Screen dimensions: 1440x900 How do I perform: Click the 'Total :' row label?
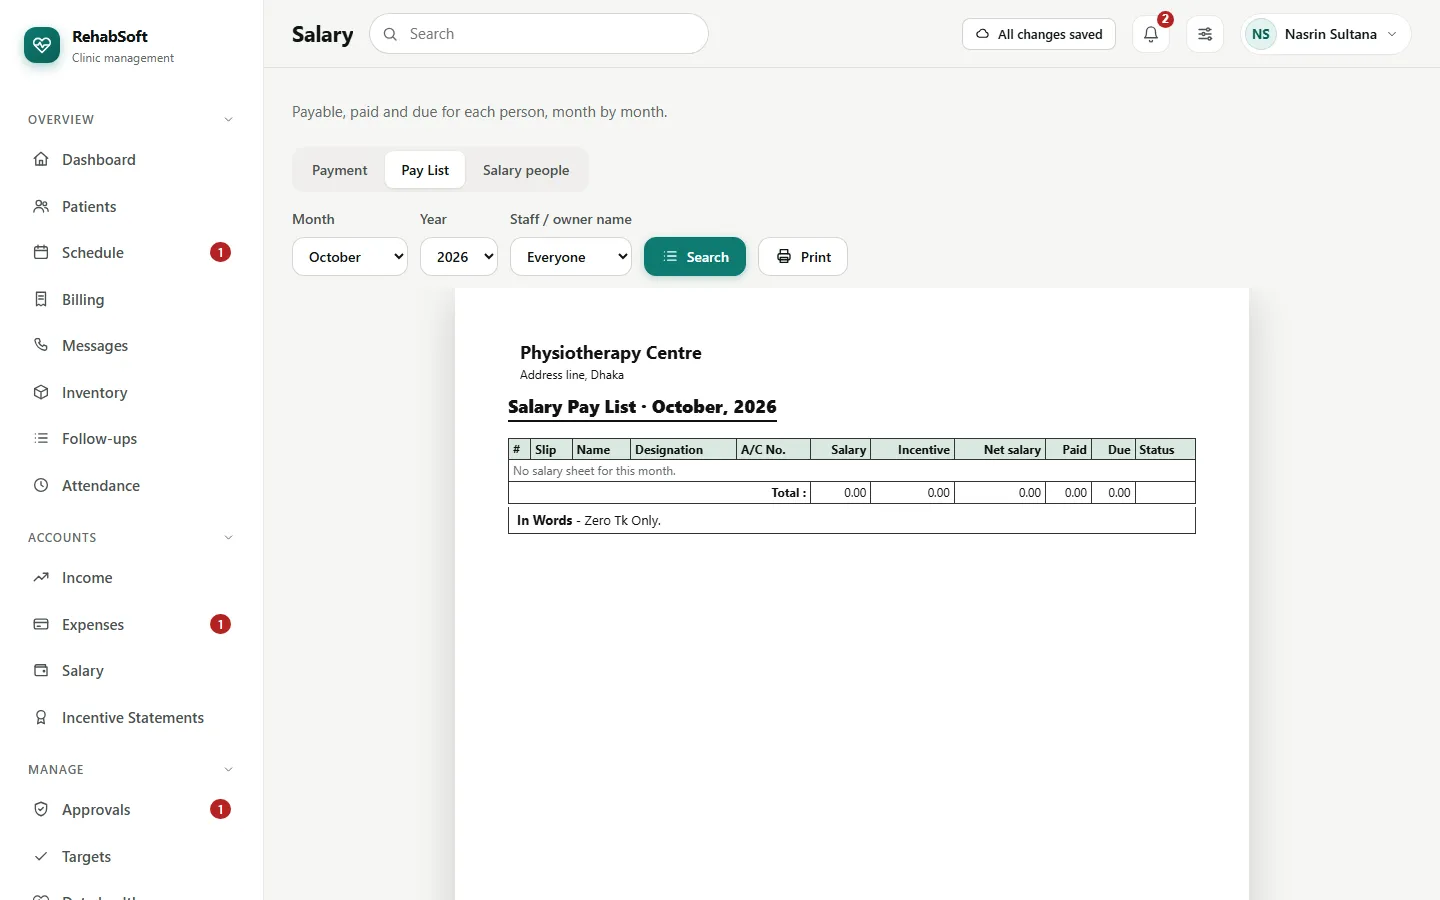click(x=789, y=493)
